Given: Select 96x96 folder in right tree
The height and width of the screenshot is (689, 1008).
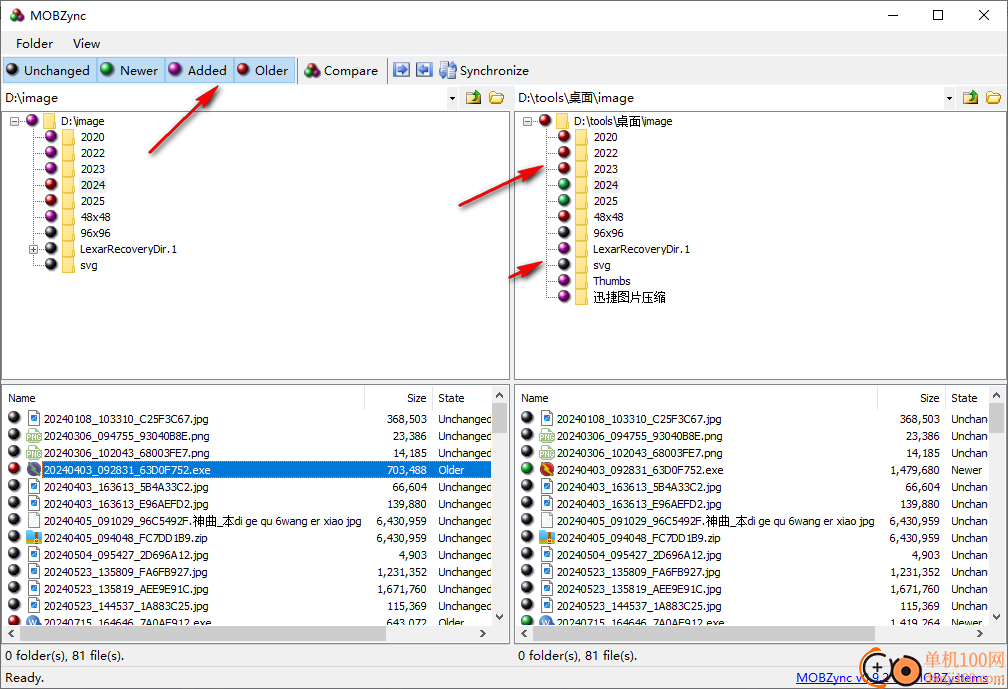Looking at the screenshot, I should point(608,233).
